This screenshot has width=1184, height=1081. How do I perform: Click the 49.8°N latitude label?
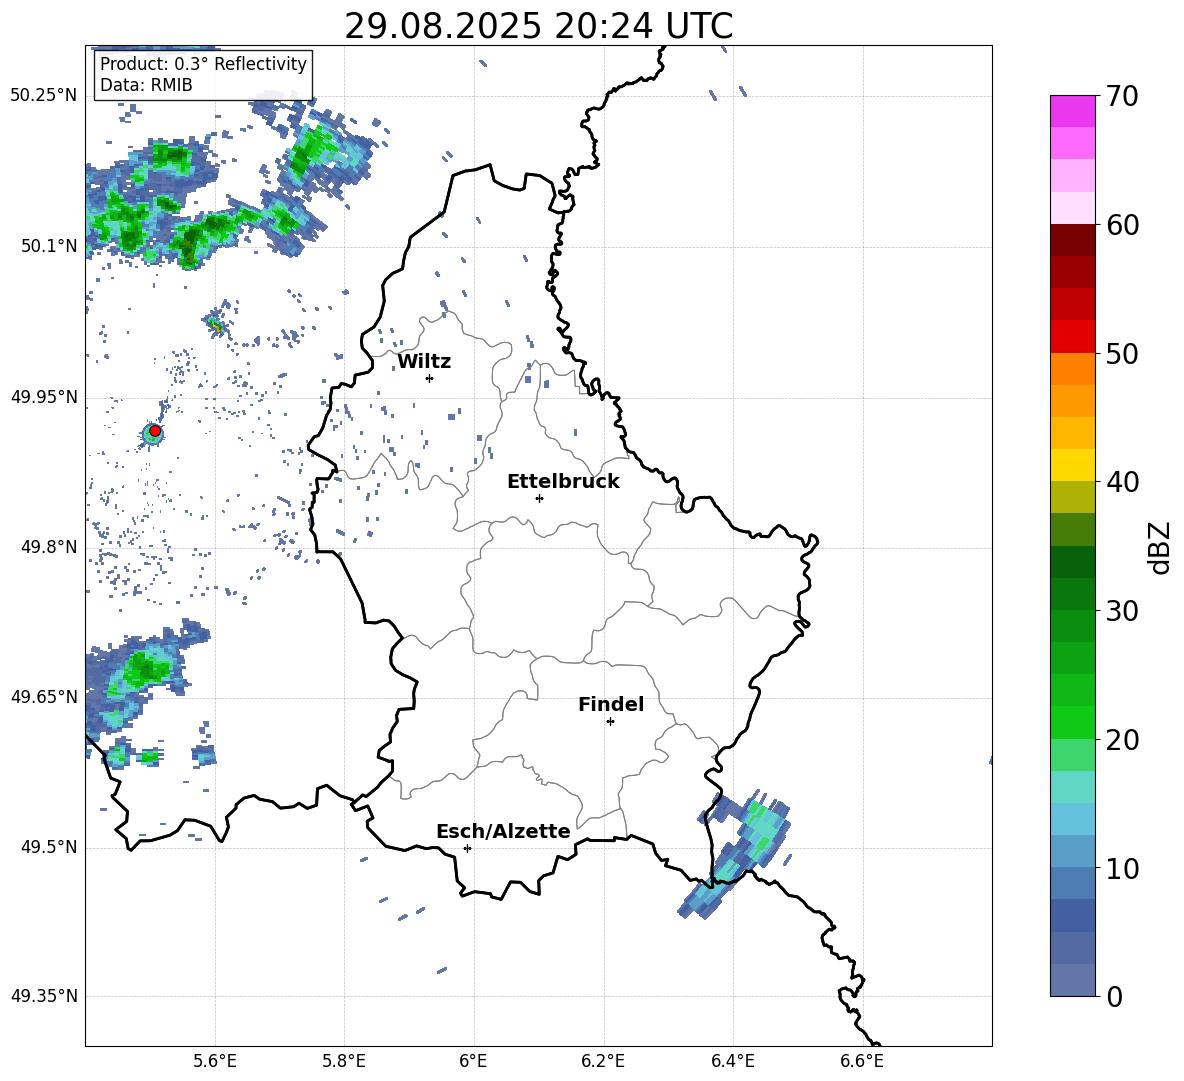click(x=49, y=547)
